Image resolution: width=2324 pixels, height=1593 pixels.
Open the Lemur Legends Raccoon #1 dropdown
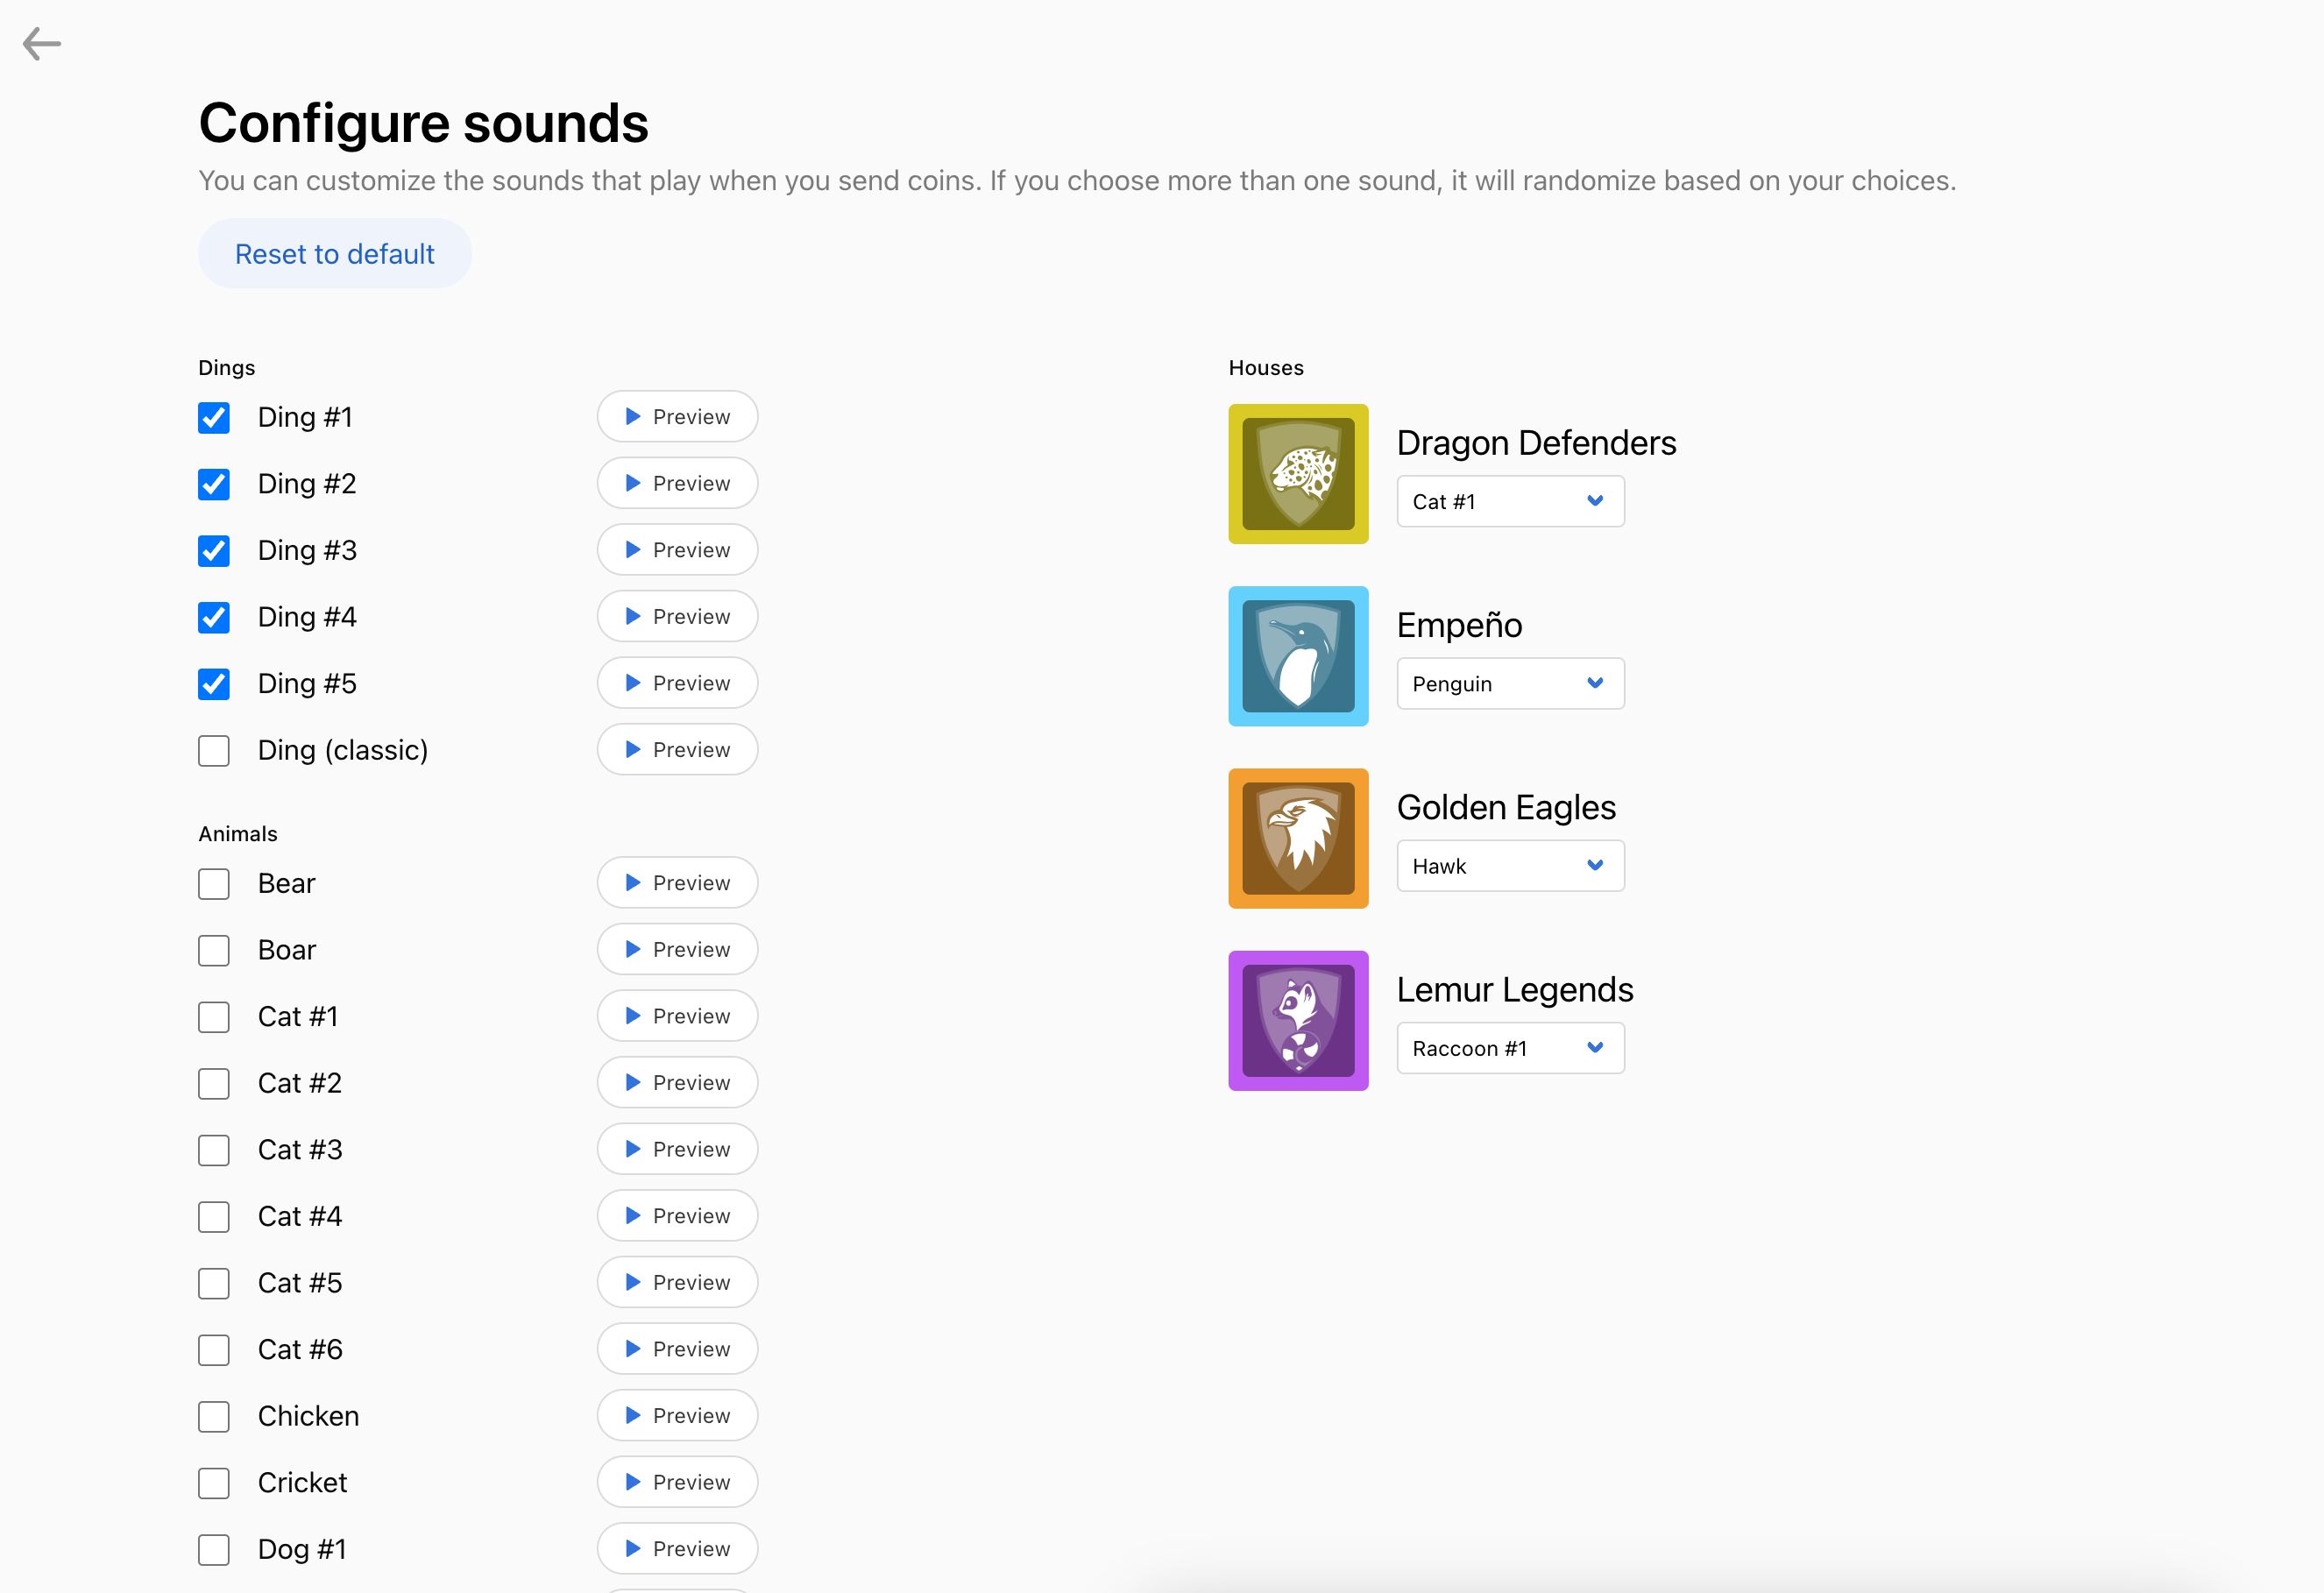[1510, 1047]
